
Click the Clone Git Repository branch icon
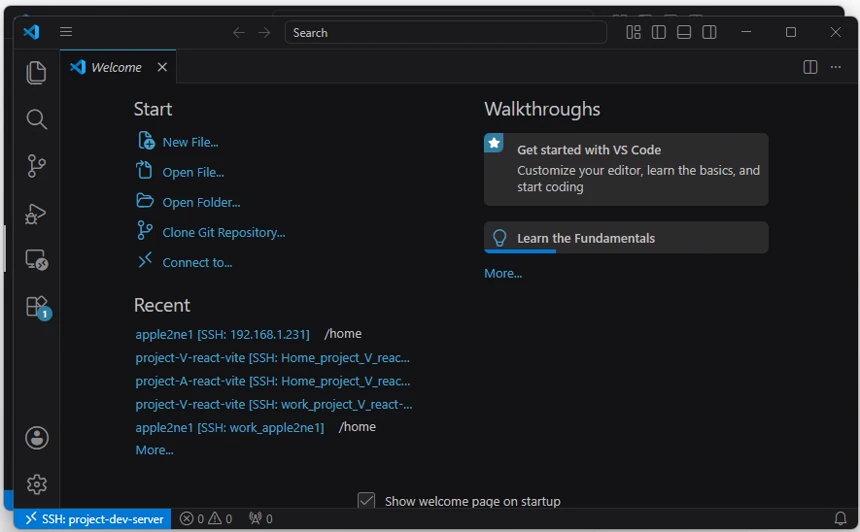coord(144,230)
